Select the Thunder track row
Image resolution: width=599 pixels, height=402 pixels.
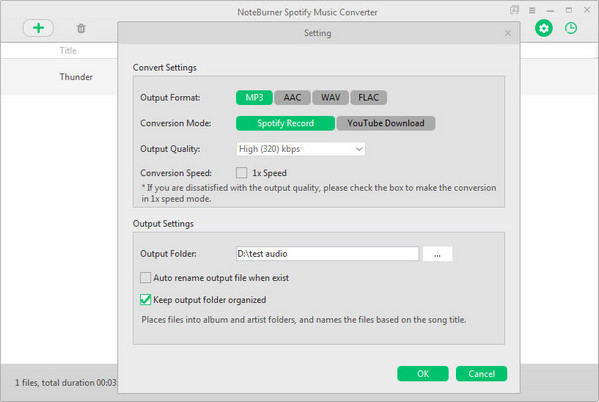tap(59, 77)
